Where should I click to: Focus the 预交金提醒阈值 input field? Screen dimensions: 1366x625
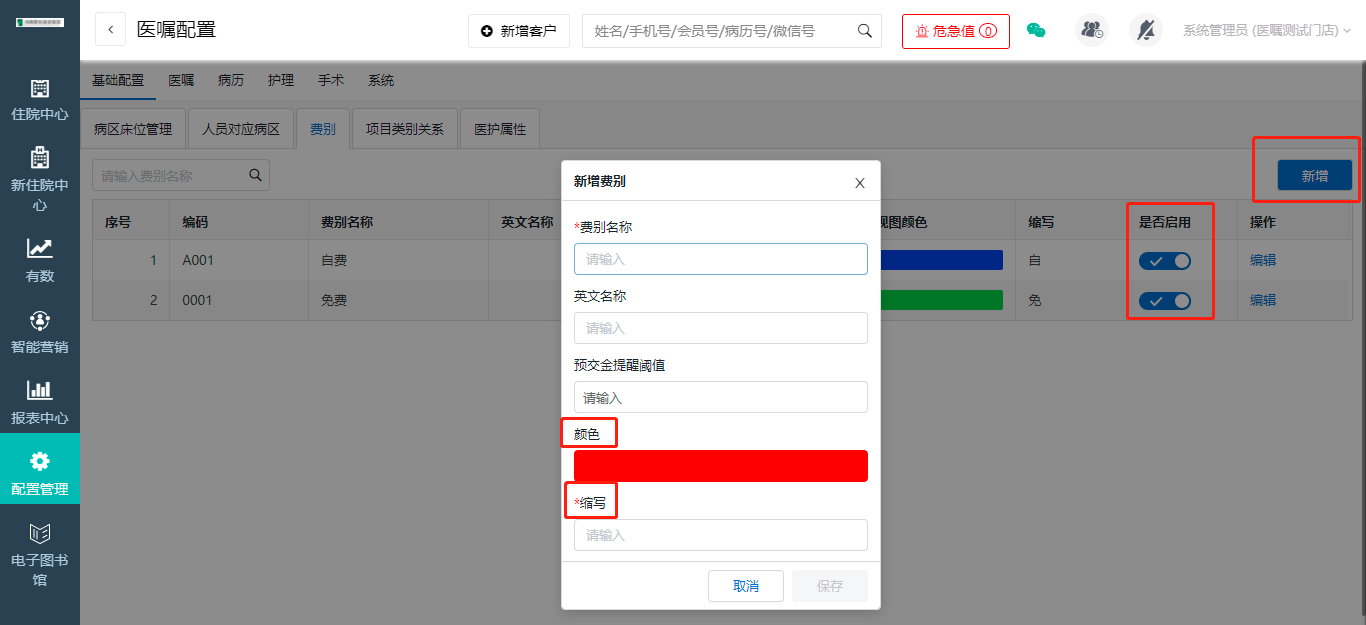(x=721, y=397)
